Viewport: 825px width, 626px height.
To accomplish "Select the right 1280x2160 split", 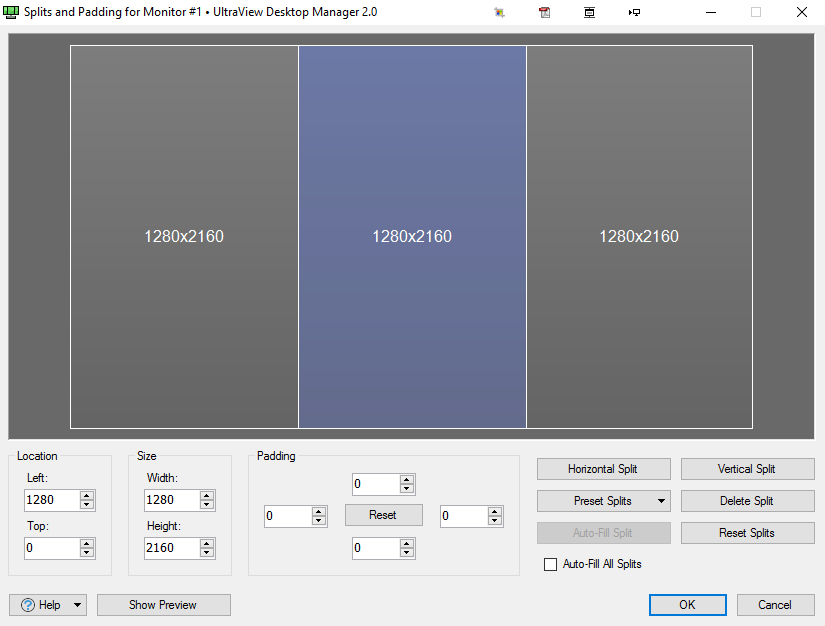I will pyautogui.click(x=639, y=237).
